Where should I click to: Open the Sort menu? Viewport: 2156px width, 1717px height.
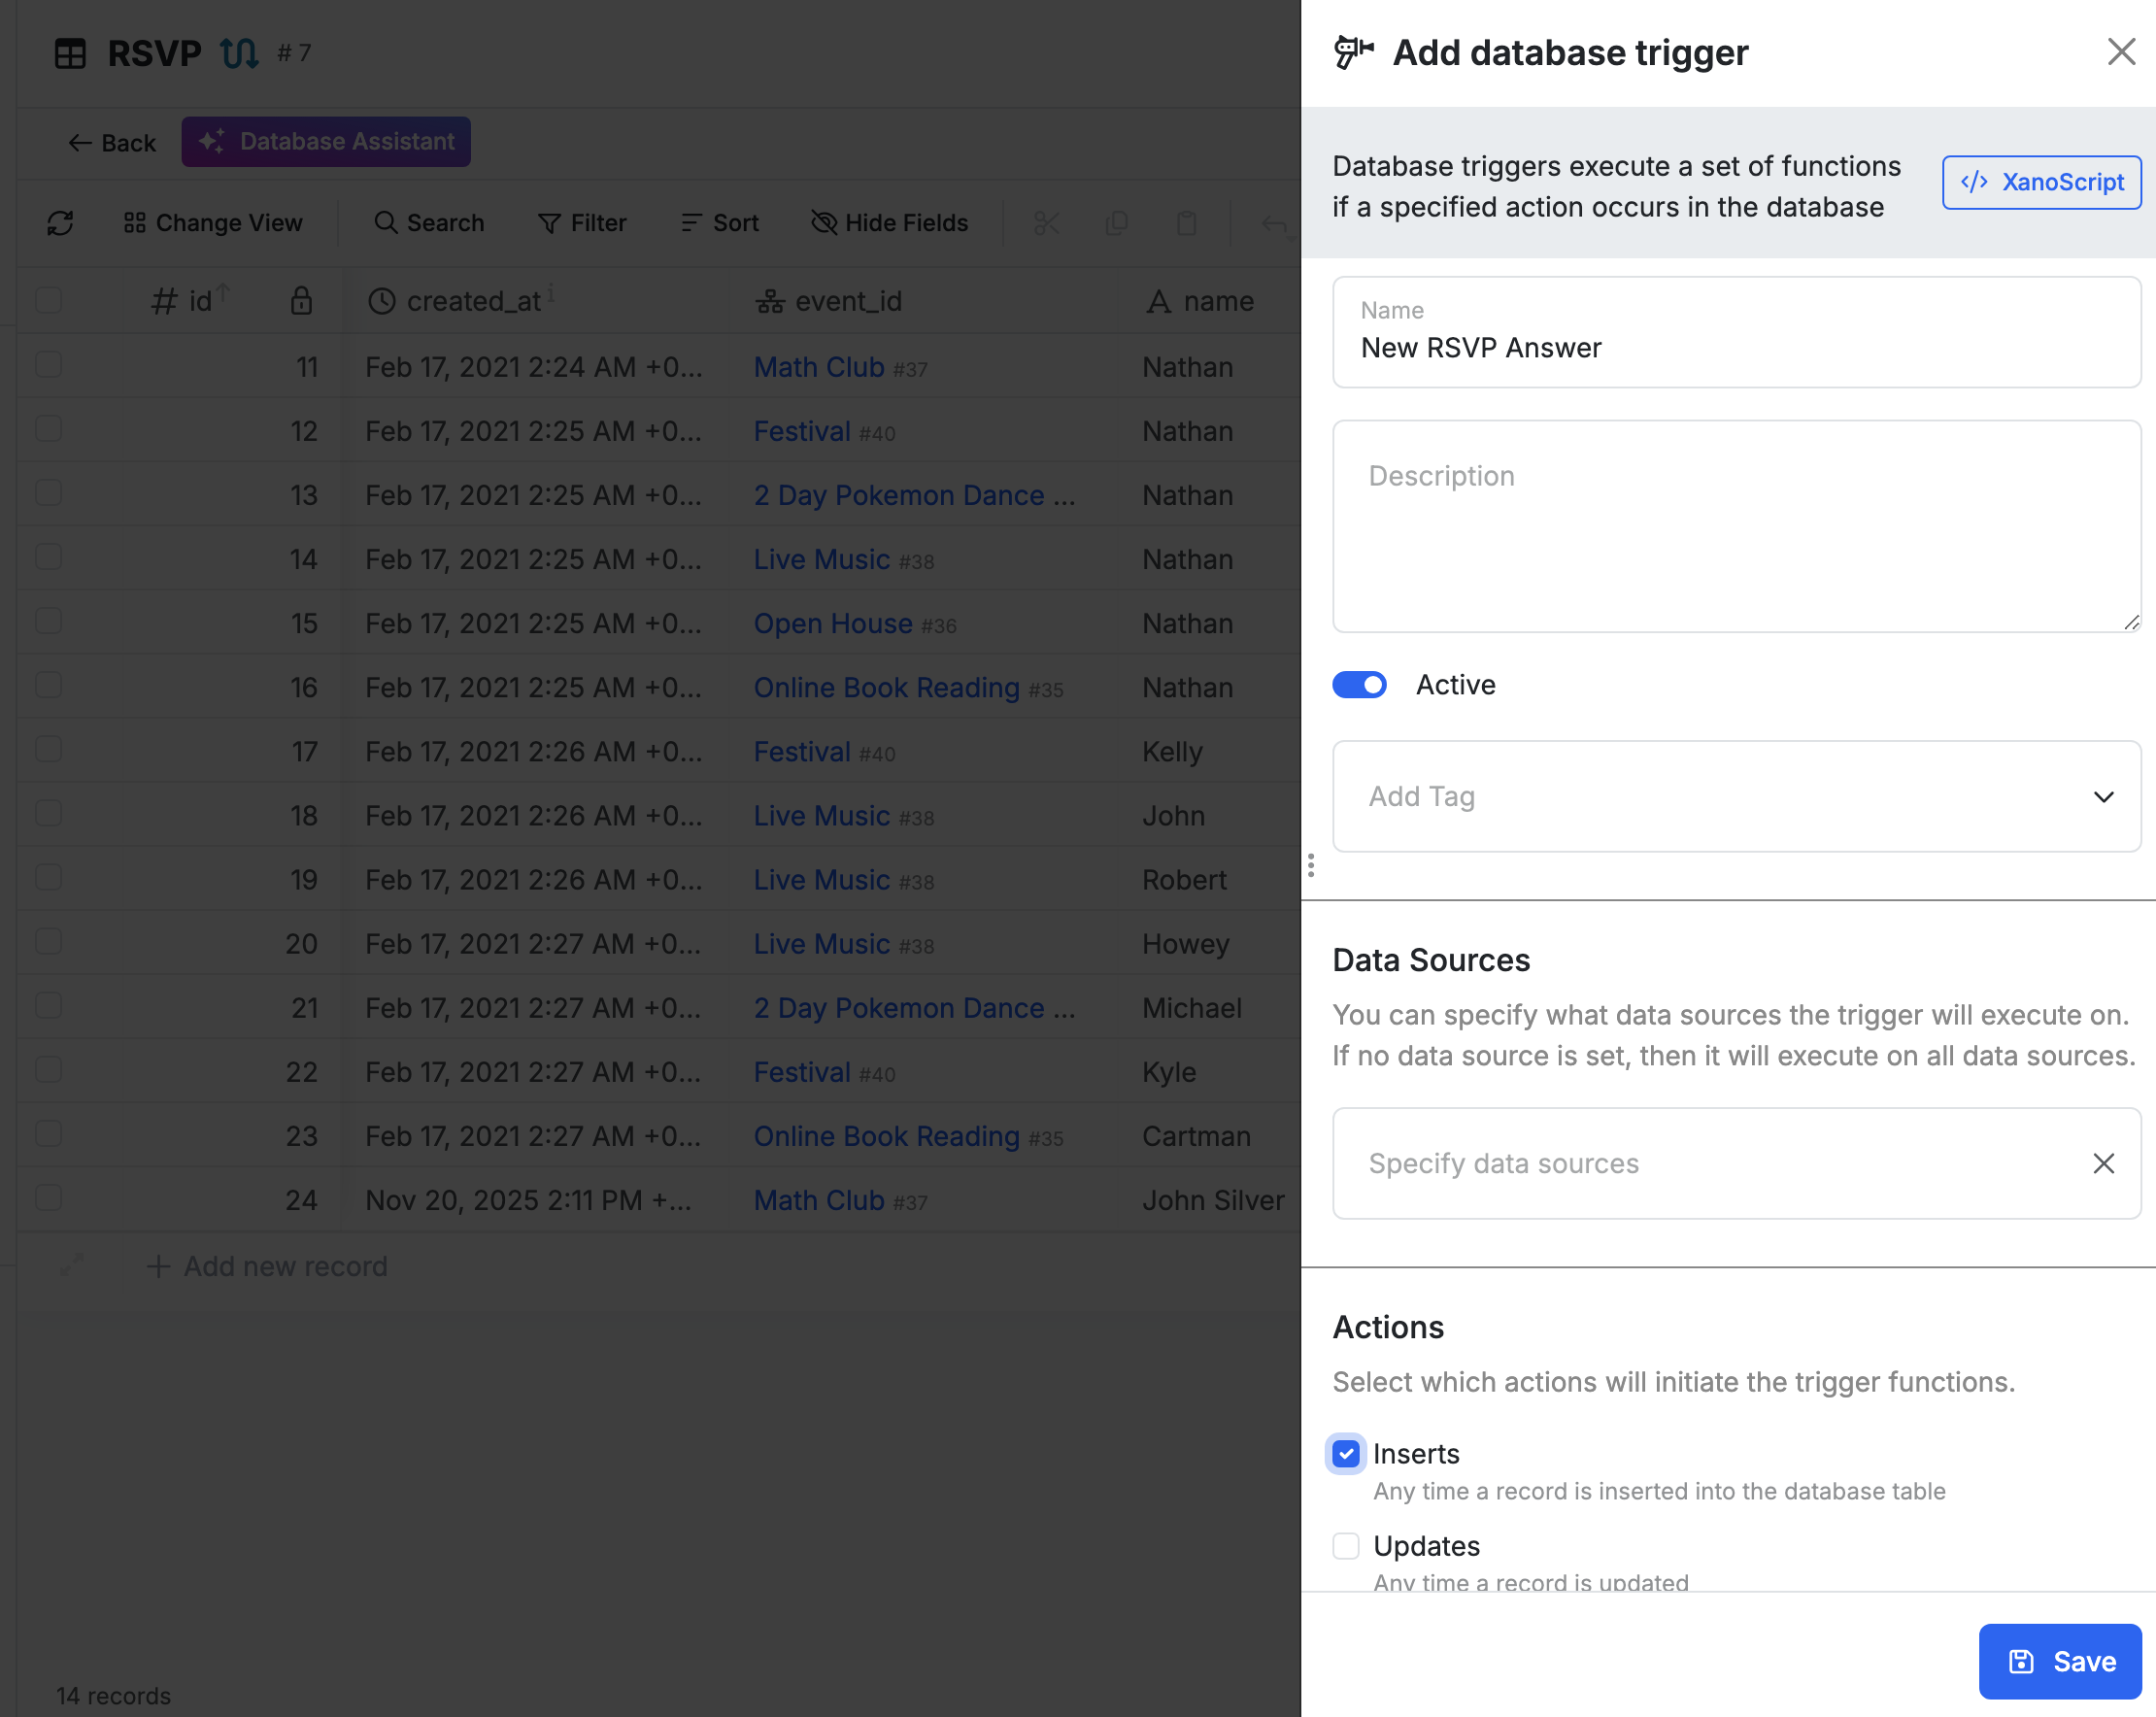tap(718, 223)
